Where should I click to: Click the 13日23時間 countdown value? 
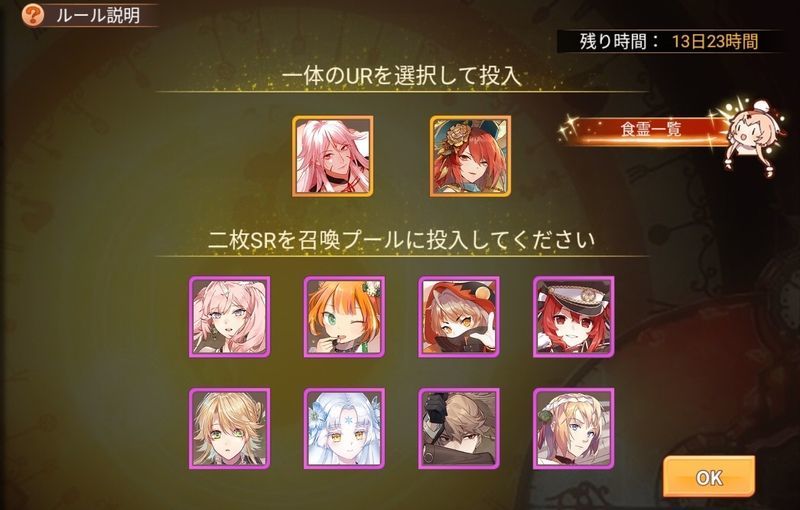pyautogui.click(x=714, y=41)
